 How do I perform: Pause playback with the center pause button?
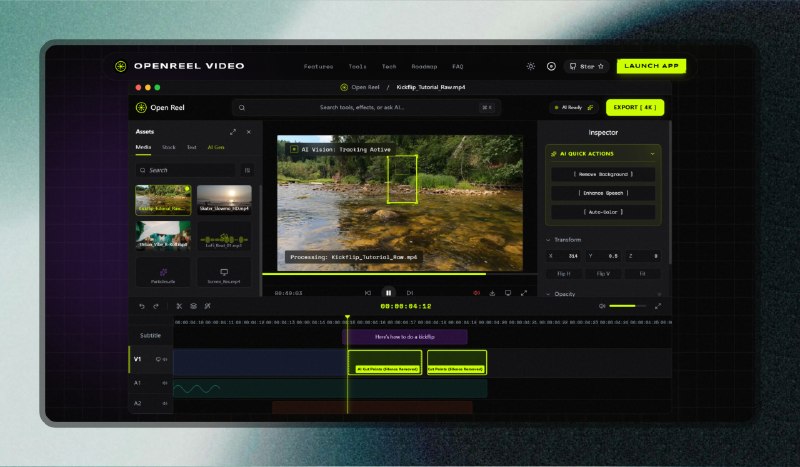point(388,293)
